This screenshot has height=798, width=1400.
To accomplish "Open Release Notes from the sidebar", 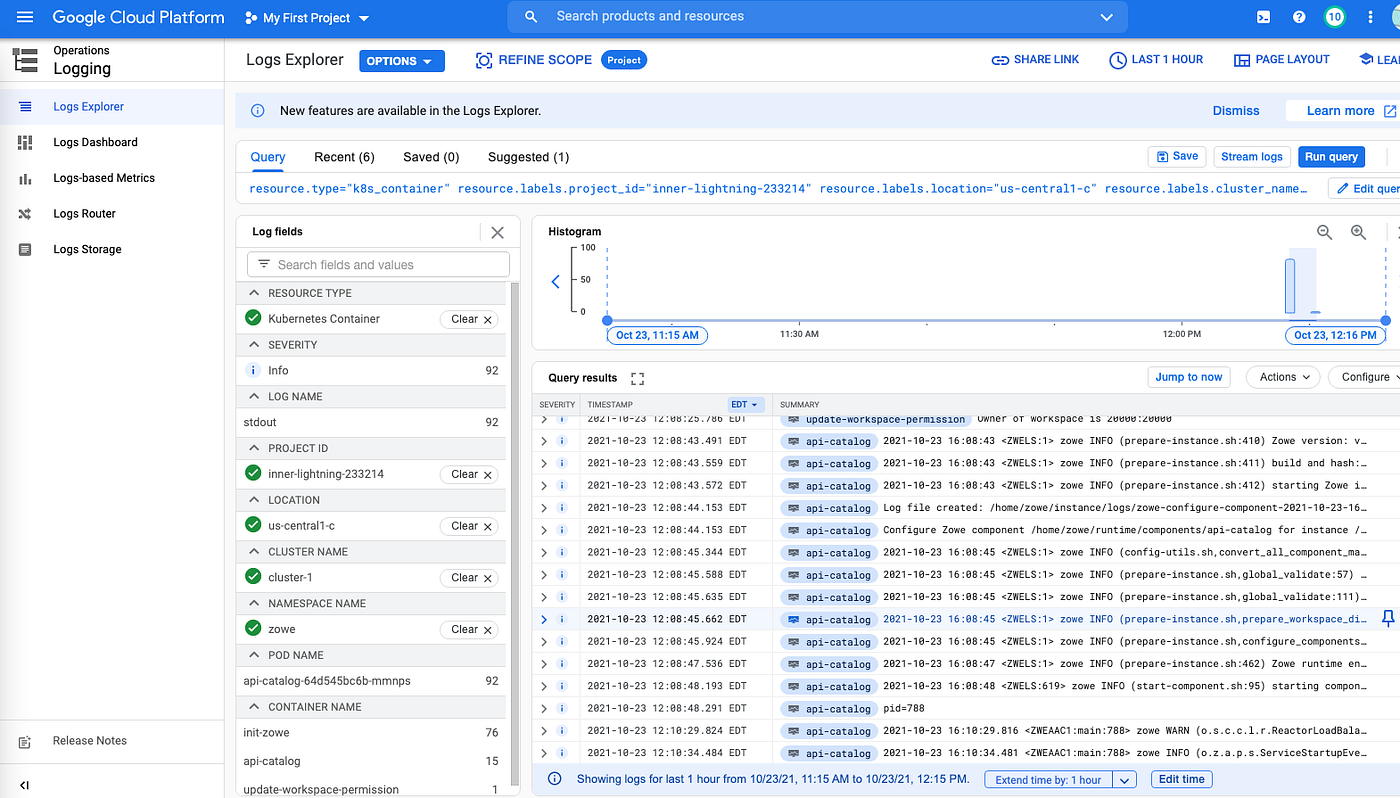I will pyautogui.click(x=90, y=741).
